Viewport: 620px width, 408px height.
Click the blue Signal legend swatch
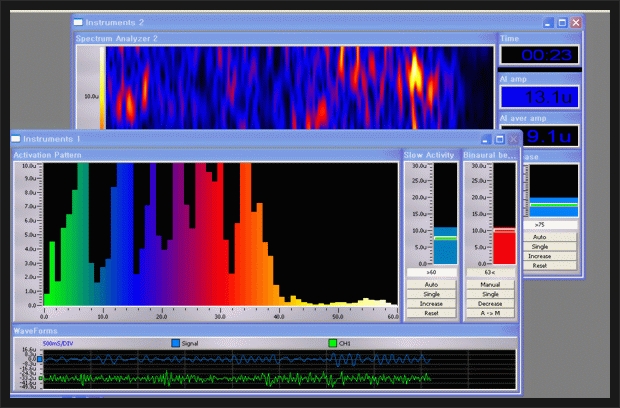tap(176, 343)
